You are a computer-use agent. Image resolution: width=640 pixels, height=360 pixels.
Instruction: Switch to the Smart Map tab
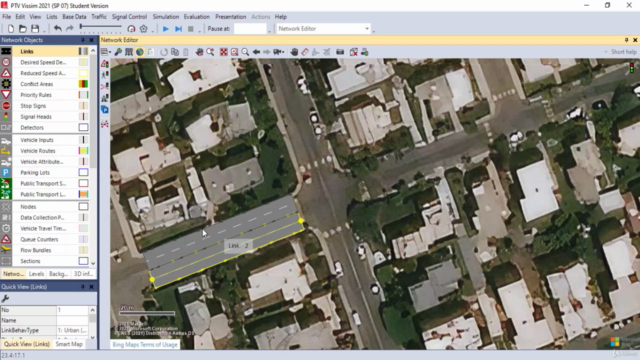pyautogui.click(x=69, y=344)
